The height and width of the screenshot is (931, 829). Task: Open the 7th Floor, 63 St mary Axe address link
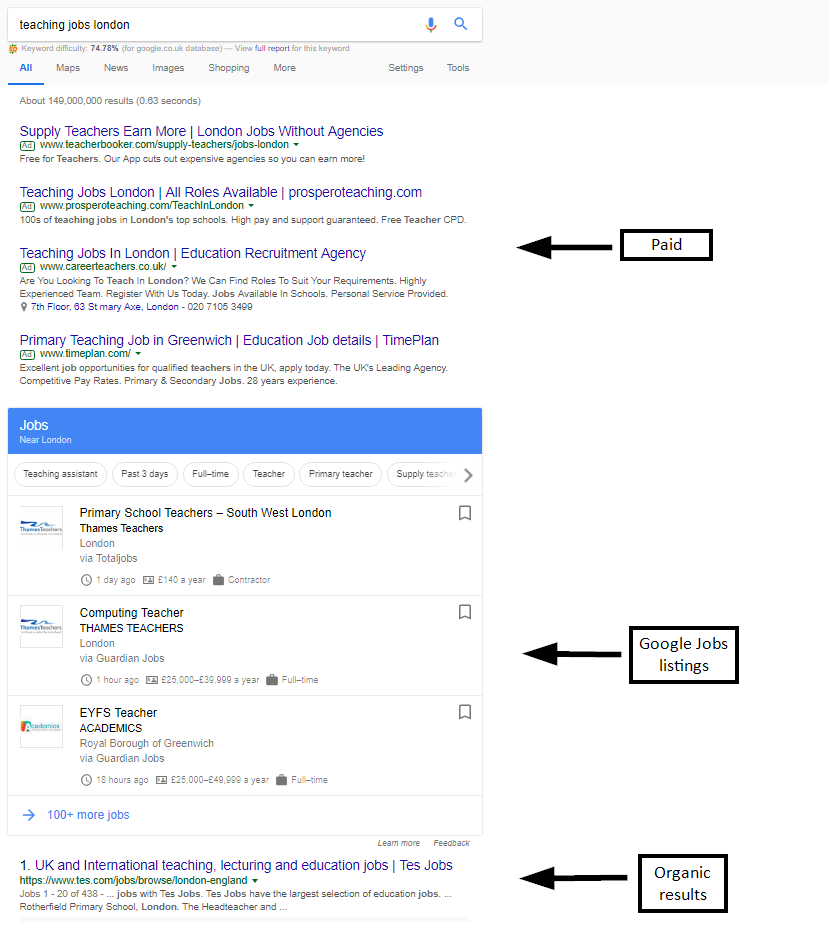[105, 307]
